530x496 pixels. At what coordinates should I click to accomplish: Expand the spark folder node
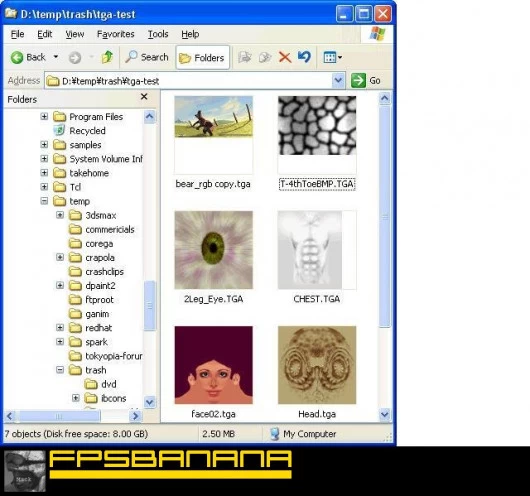(x=60, y=342)
